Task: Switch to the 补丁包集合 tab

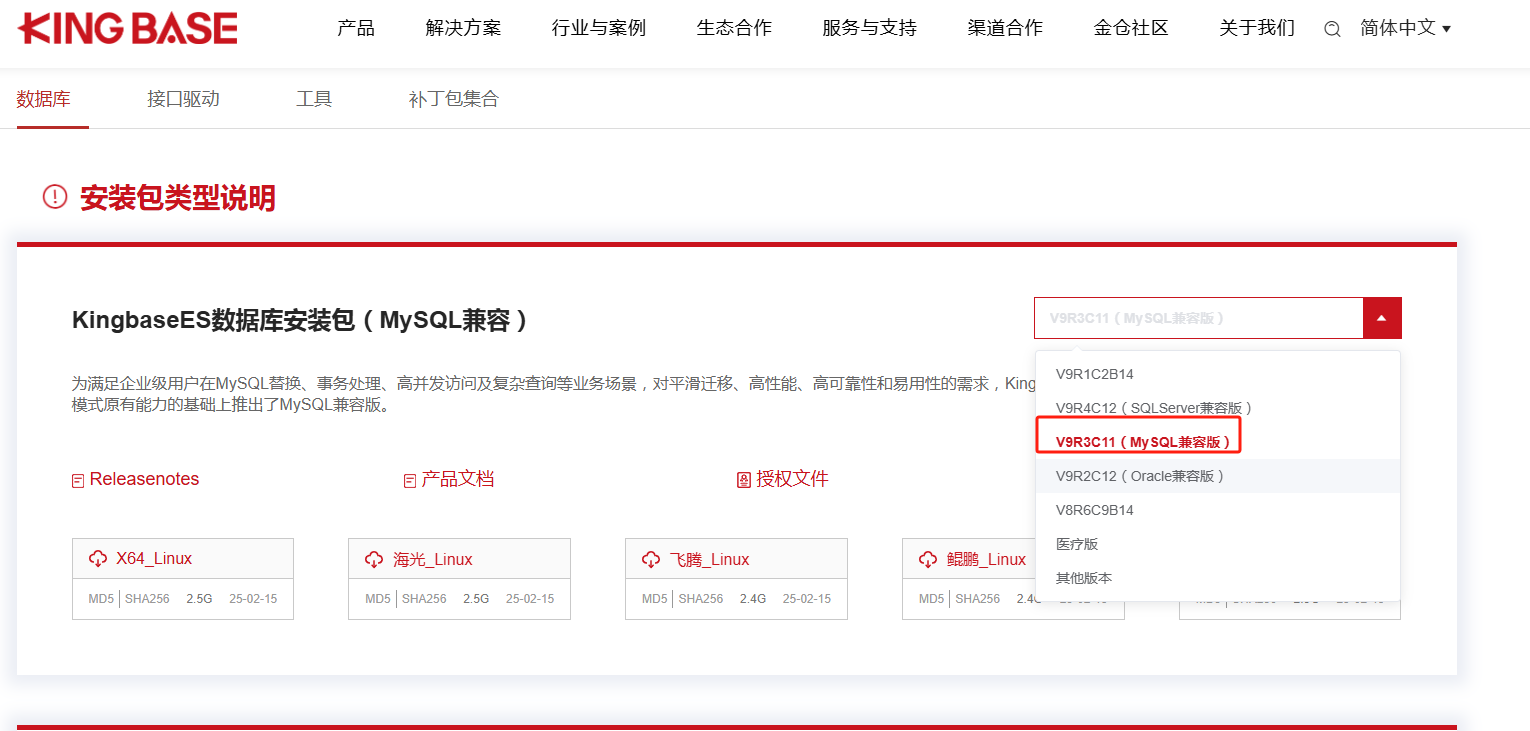Action: (x=453, y=99)
